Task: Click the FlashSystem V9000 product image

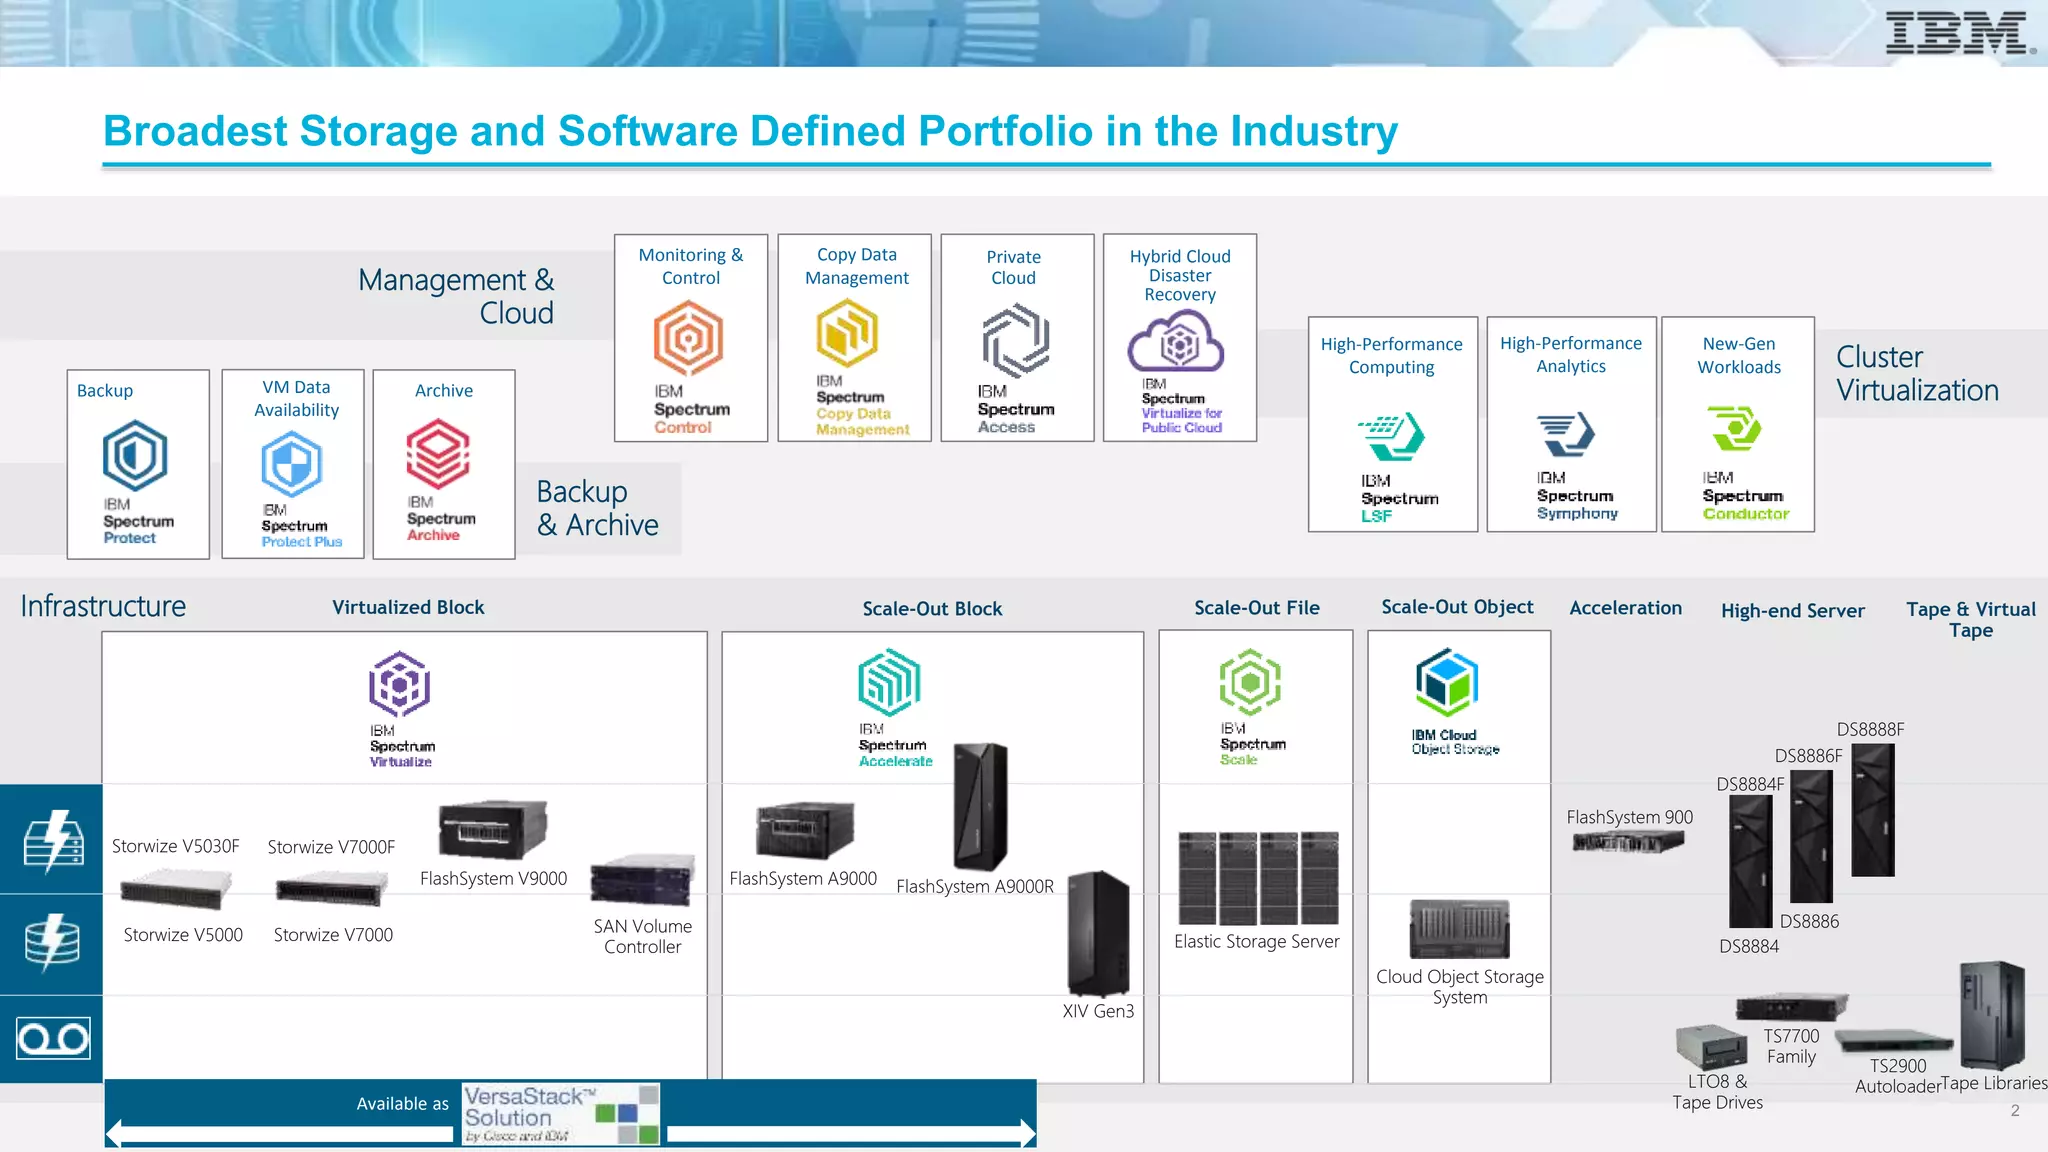Action: (x=493, y=829)
